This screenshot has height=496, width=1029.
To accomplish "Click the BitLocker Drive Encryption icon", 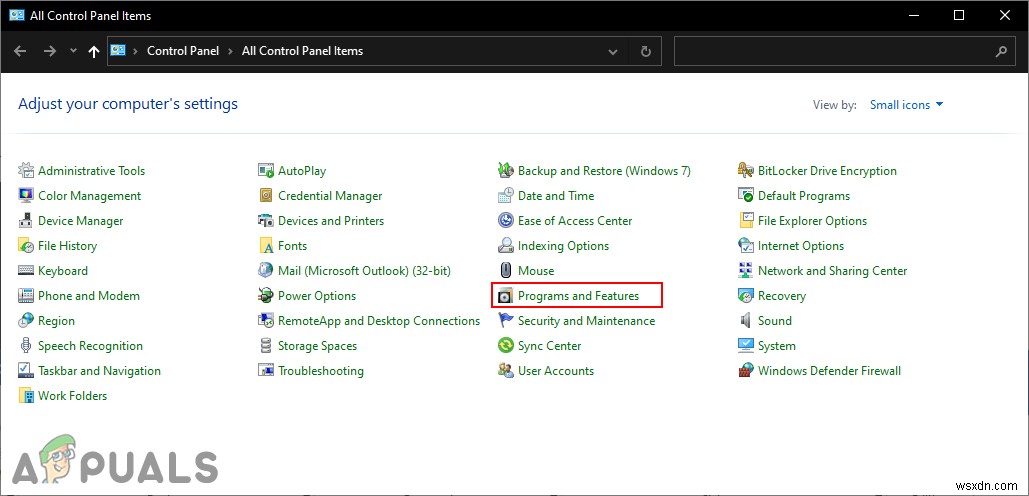I will point(746,171).
